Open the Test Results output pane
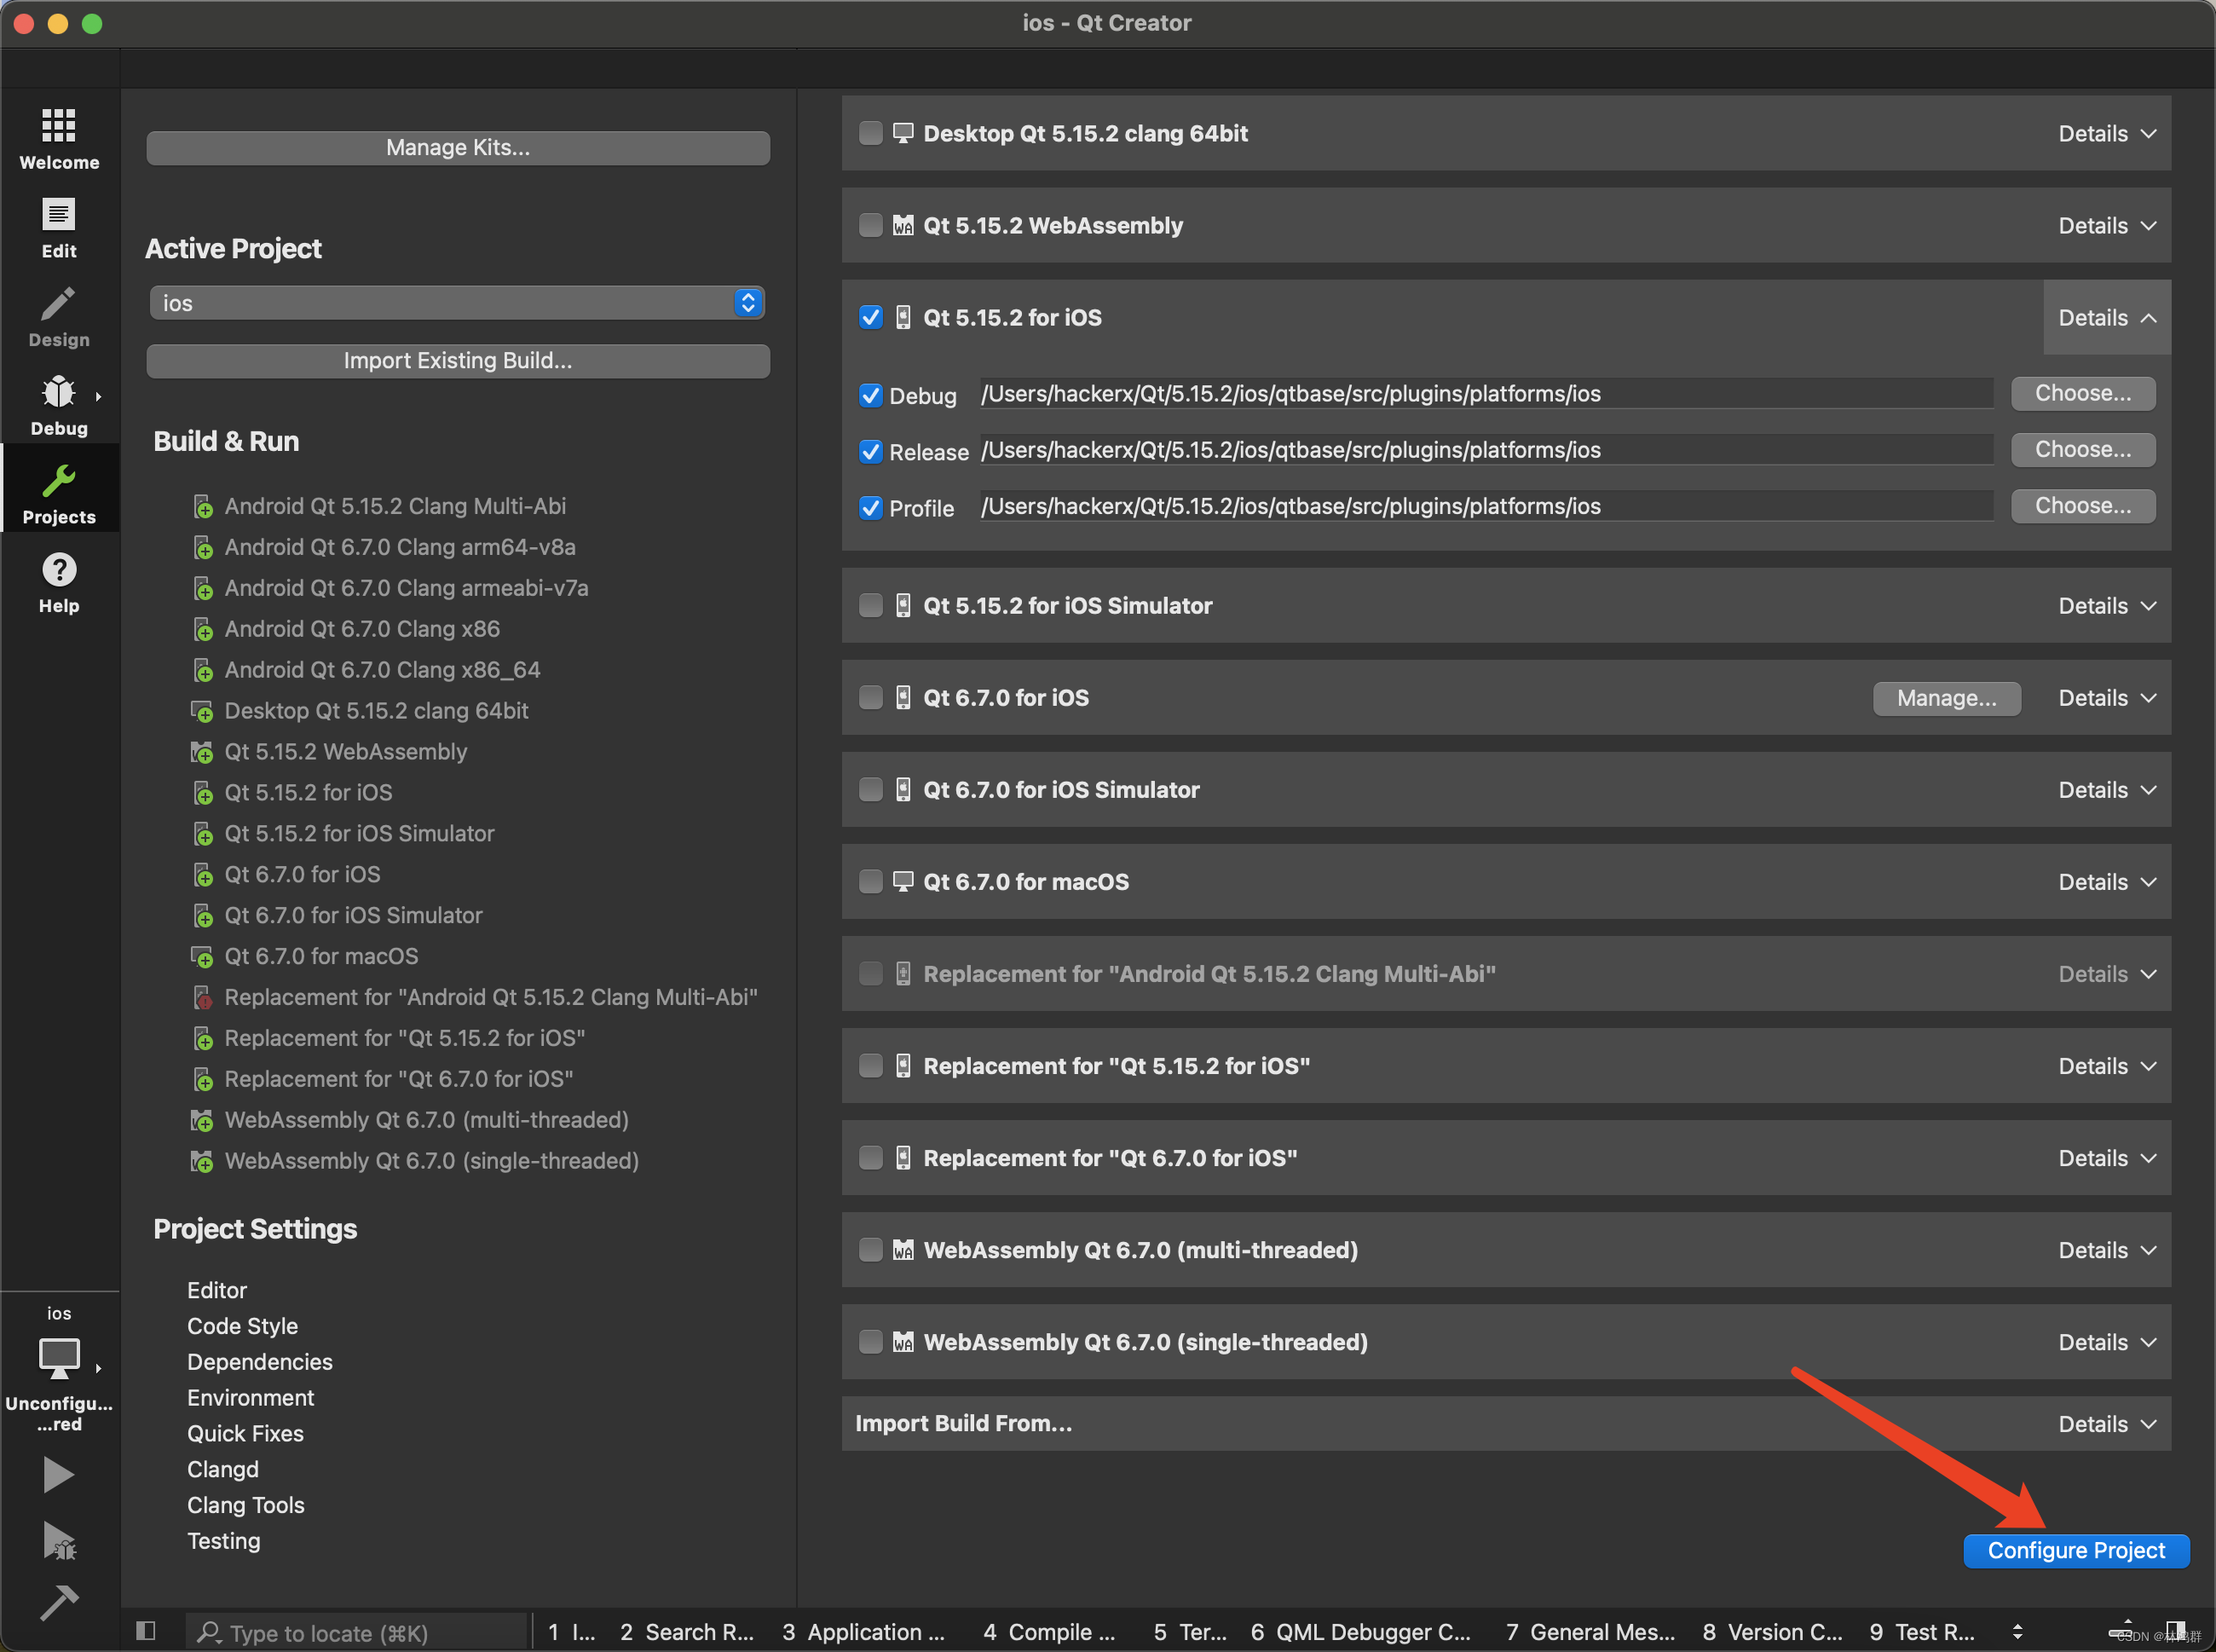 (x=1921, y=1632)
